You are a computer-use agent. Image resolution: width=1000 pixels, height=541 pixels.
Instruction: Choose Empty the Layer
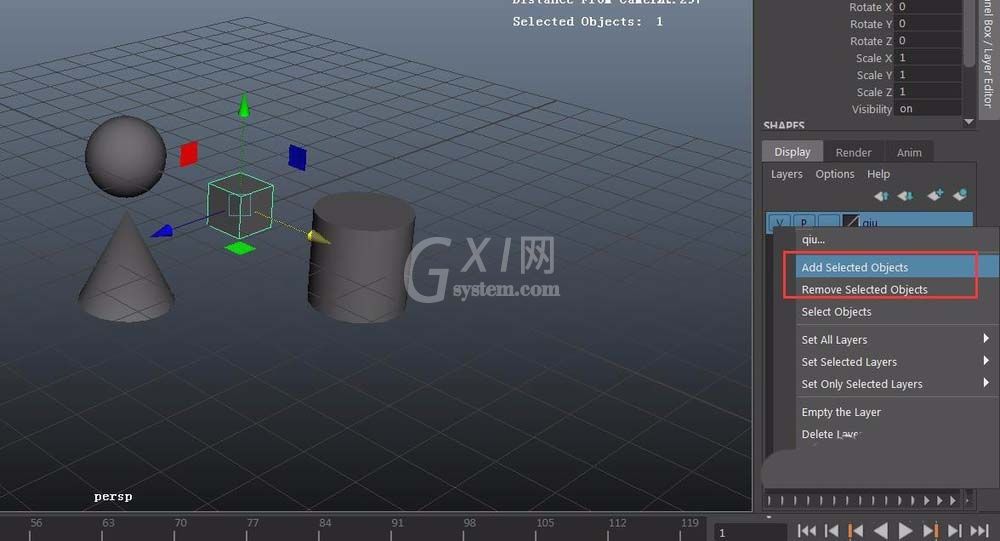click(x=896, y=412)
